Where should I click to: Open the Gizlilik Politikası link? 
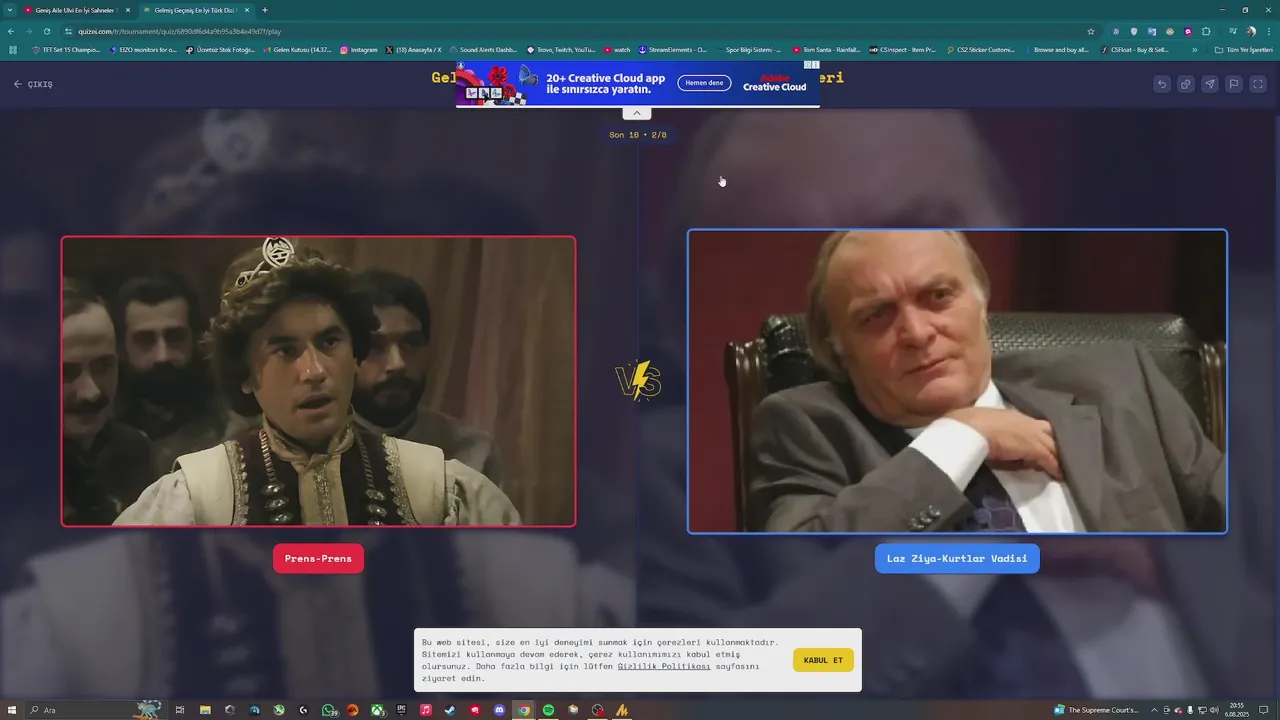pyautogui.click(x=664, y=666)
